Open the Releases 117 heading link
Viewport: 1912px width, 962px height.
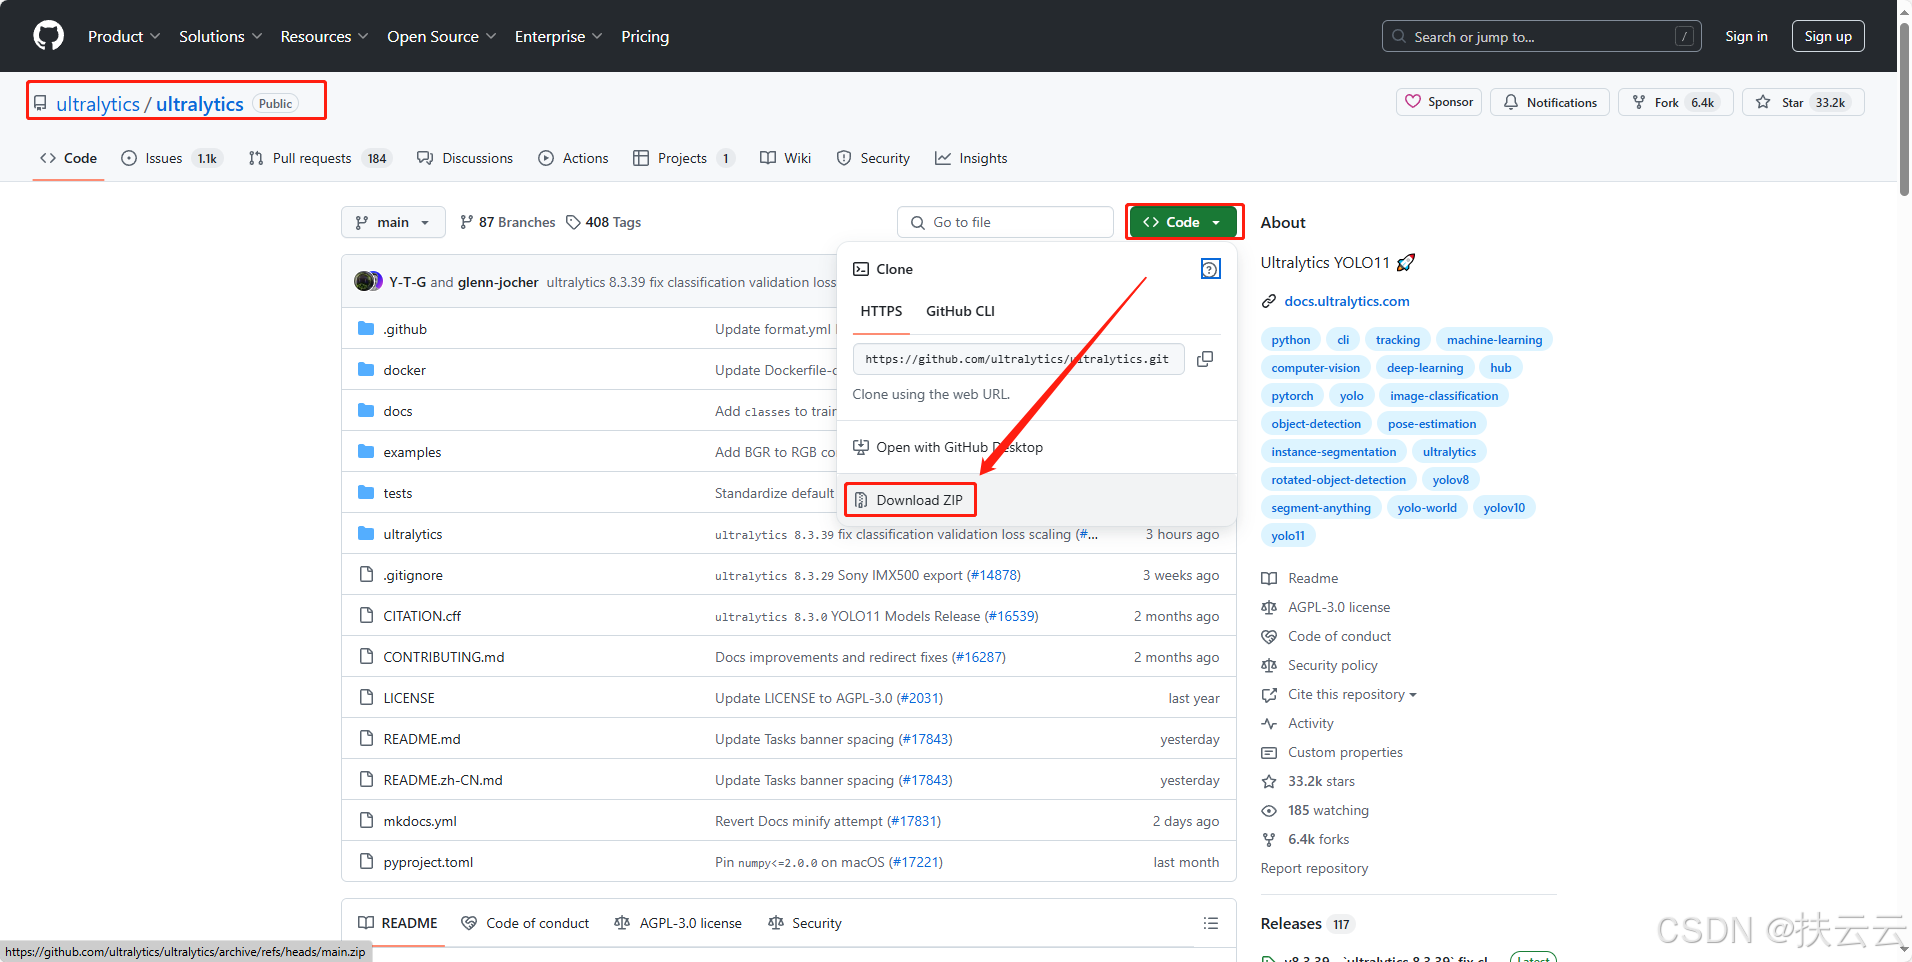coord(1307,924)
